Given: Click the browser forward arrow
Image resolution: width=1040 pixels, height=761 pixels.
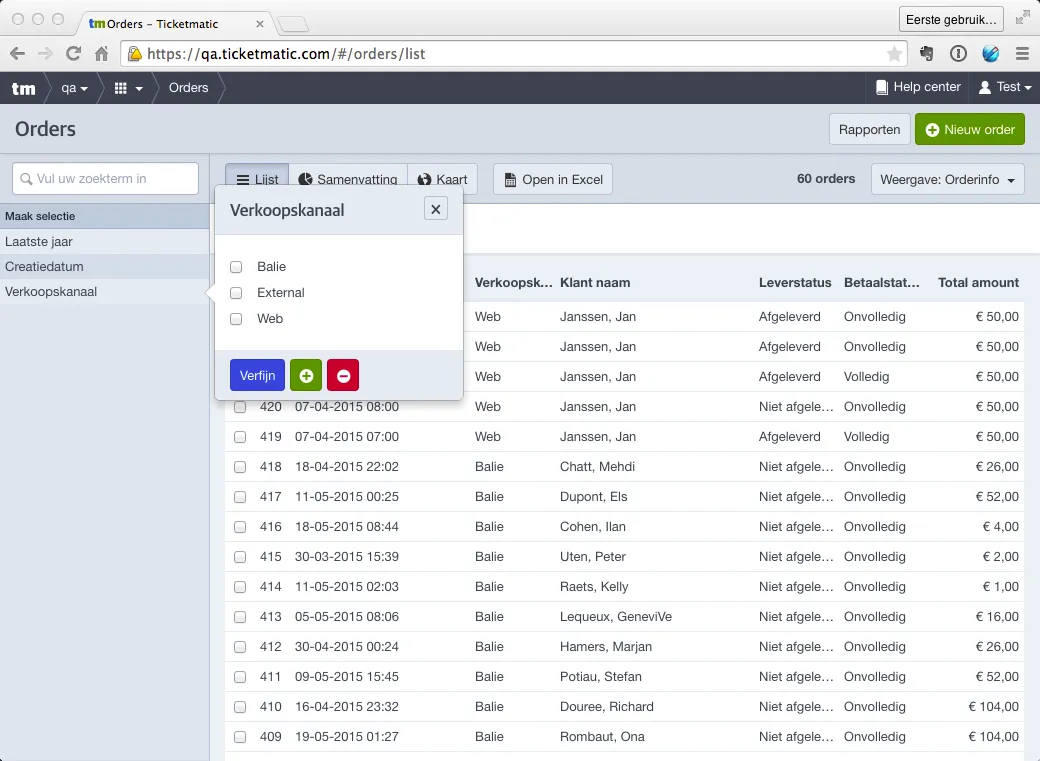Looking at the screenshot, I should coord(45,54).
